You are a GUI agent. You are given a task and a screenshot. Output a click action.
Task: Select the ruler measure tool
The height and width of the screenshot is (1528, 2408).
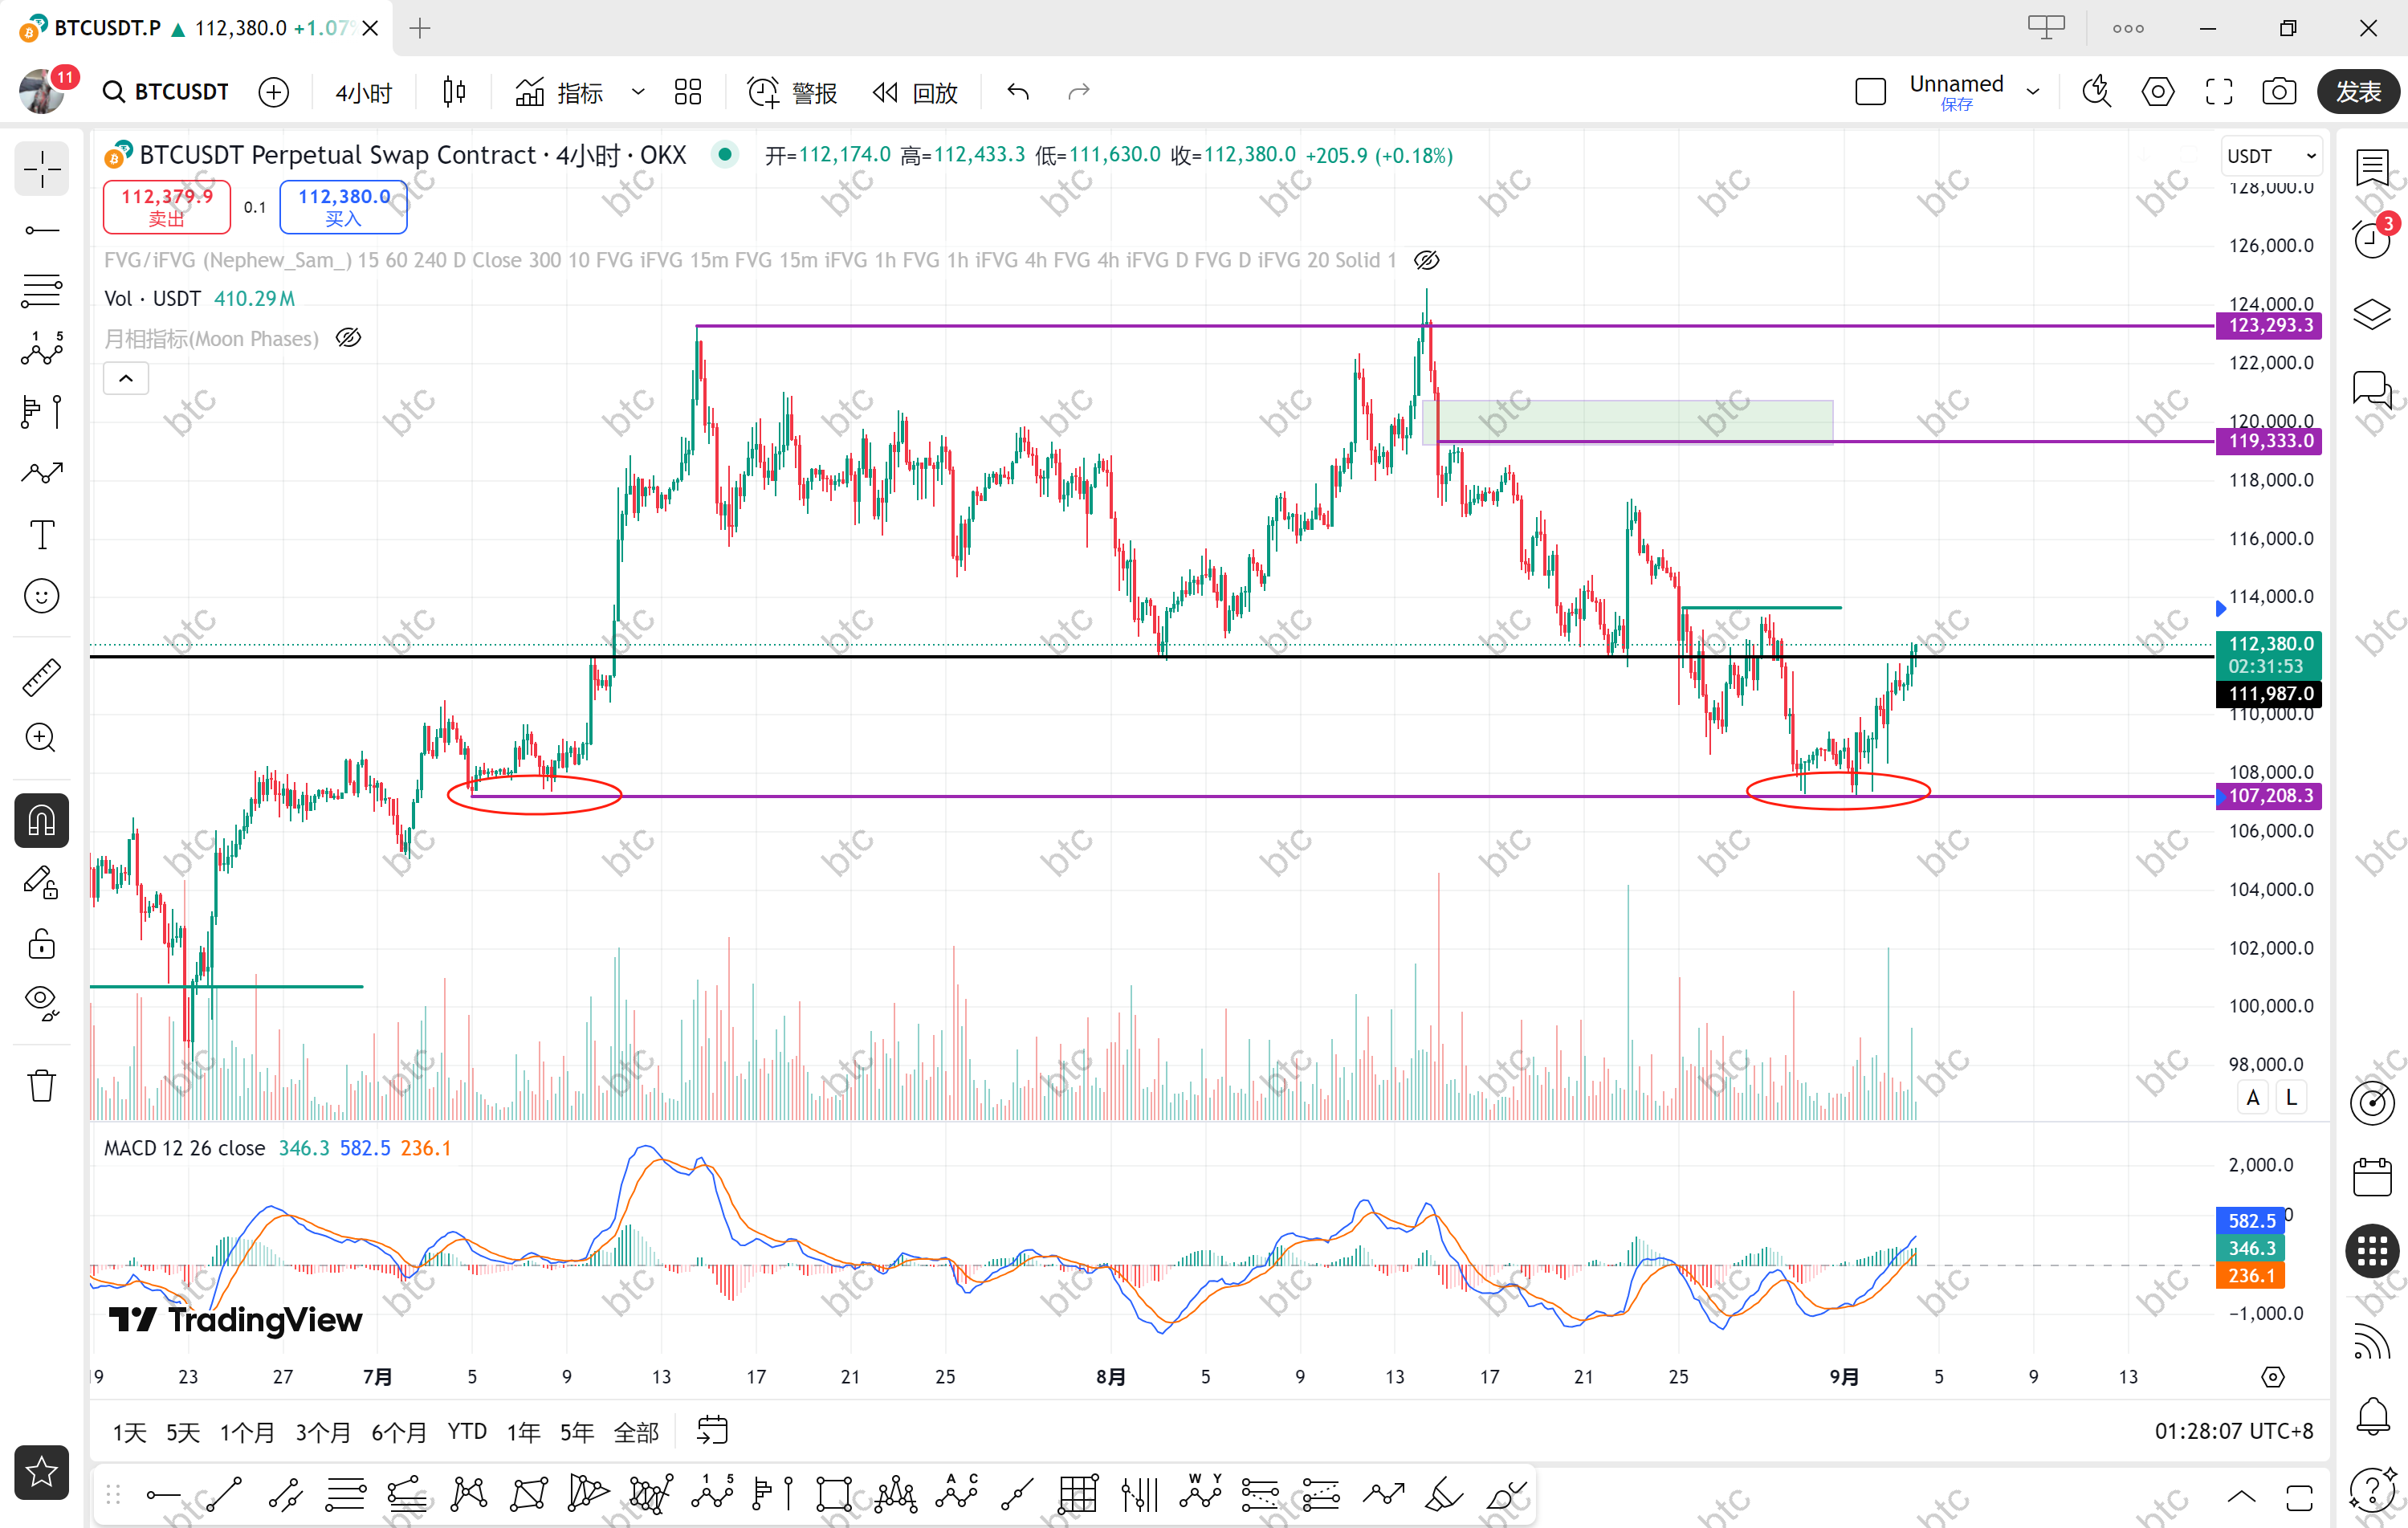[42, 677]
